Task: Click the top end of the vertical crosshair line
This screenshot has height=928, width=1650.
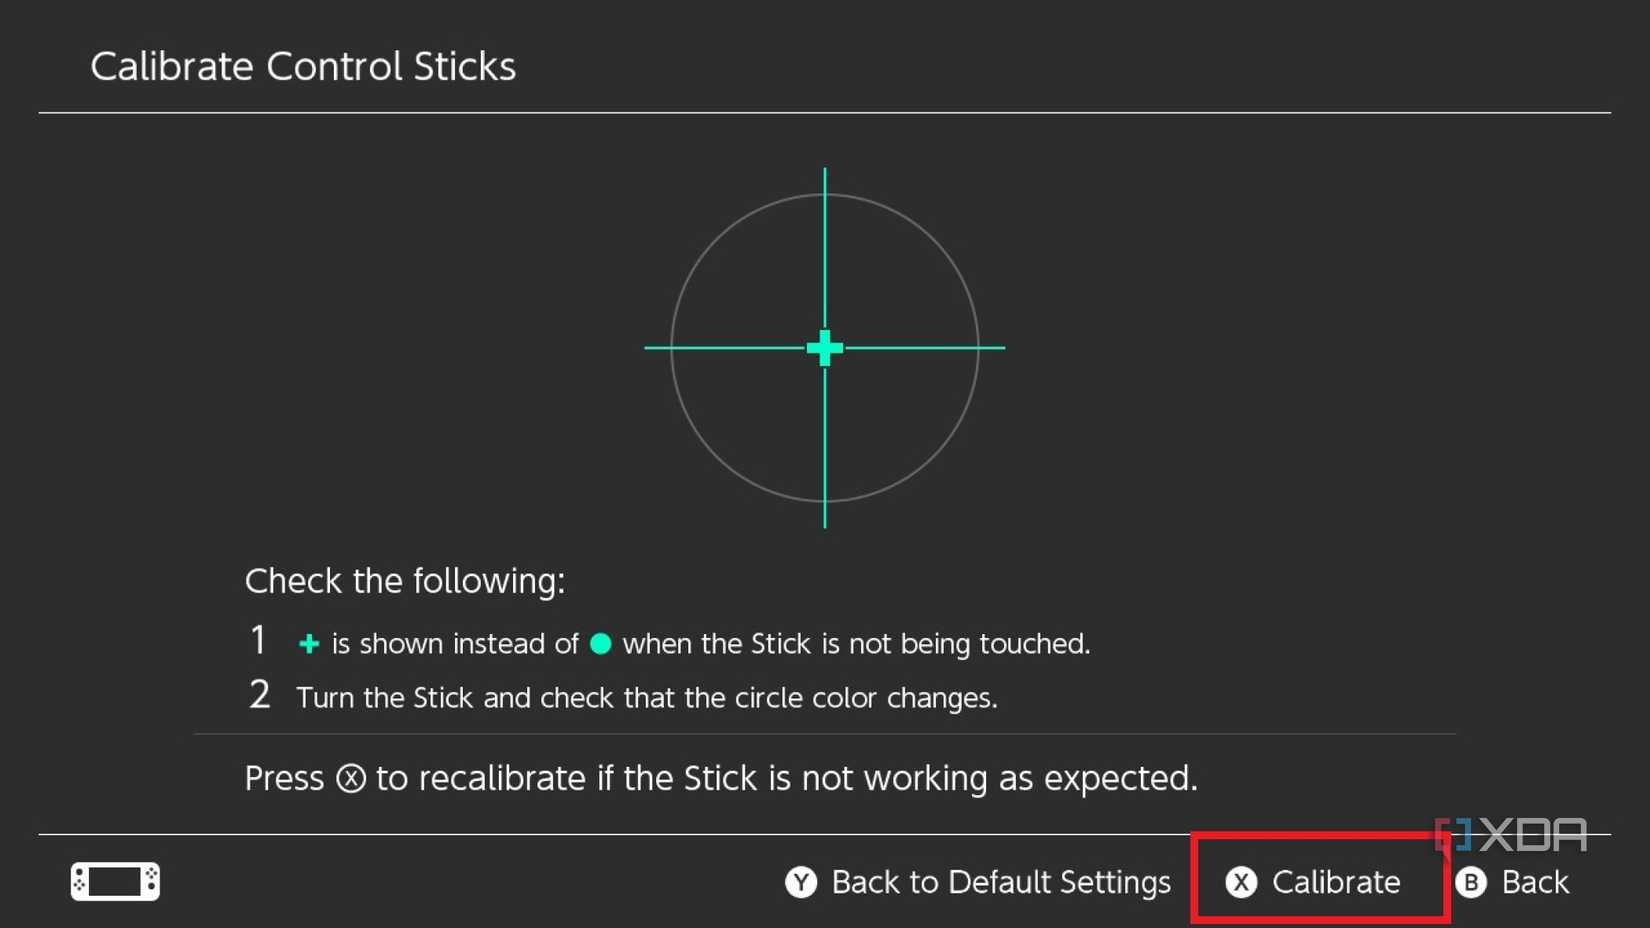Action: [x=825, y=172]
